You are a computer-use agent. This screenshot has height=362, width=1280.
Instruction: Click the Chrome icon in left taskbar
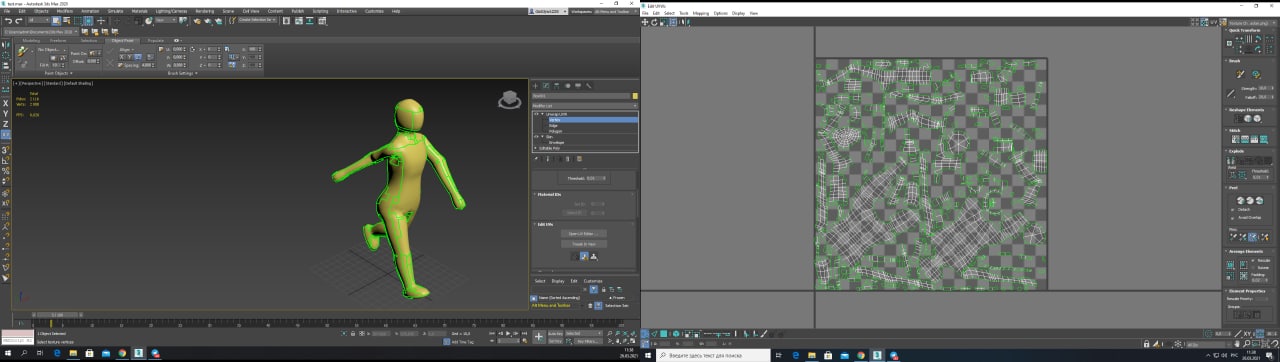coord(122,353)
